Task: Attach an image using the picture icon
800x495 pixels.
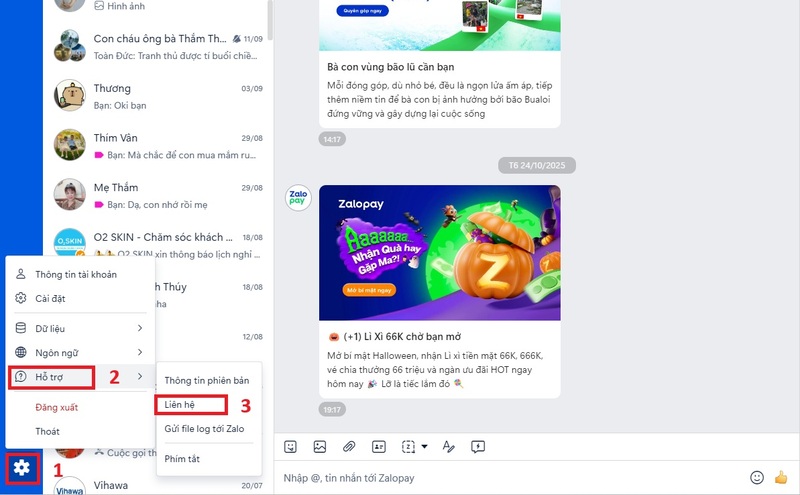Action: pos(320,447)
